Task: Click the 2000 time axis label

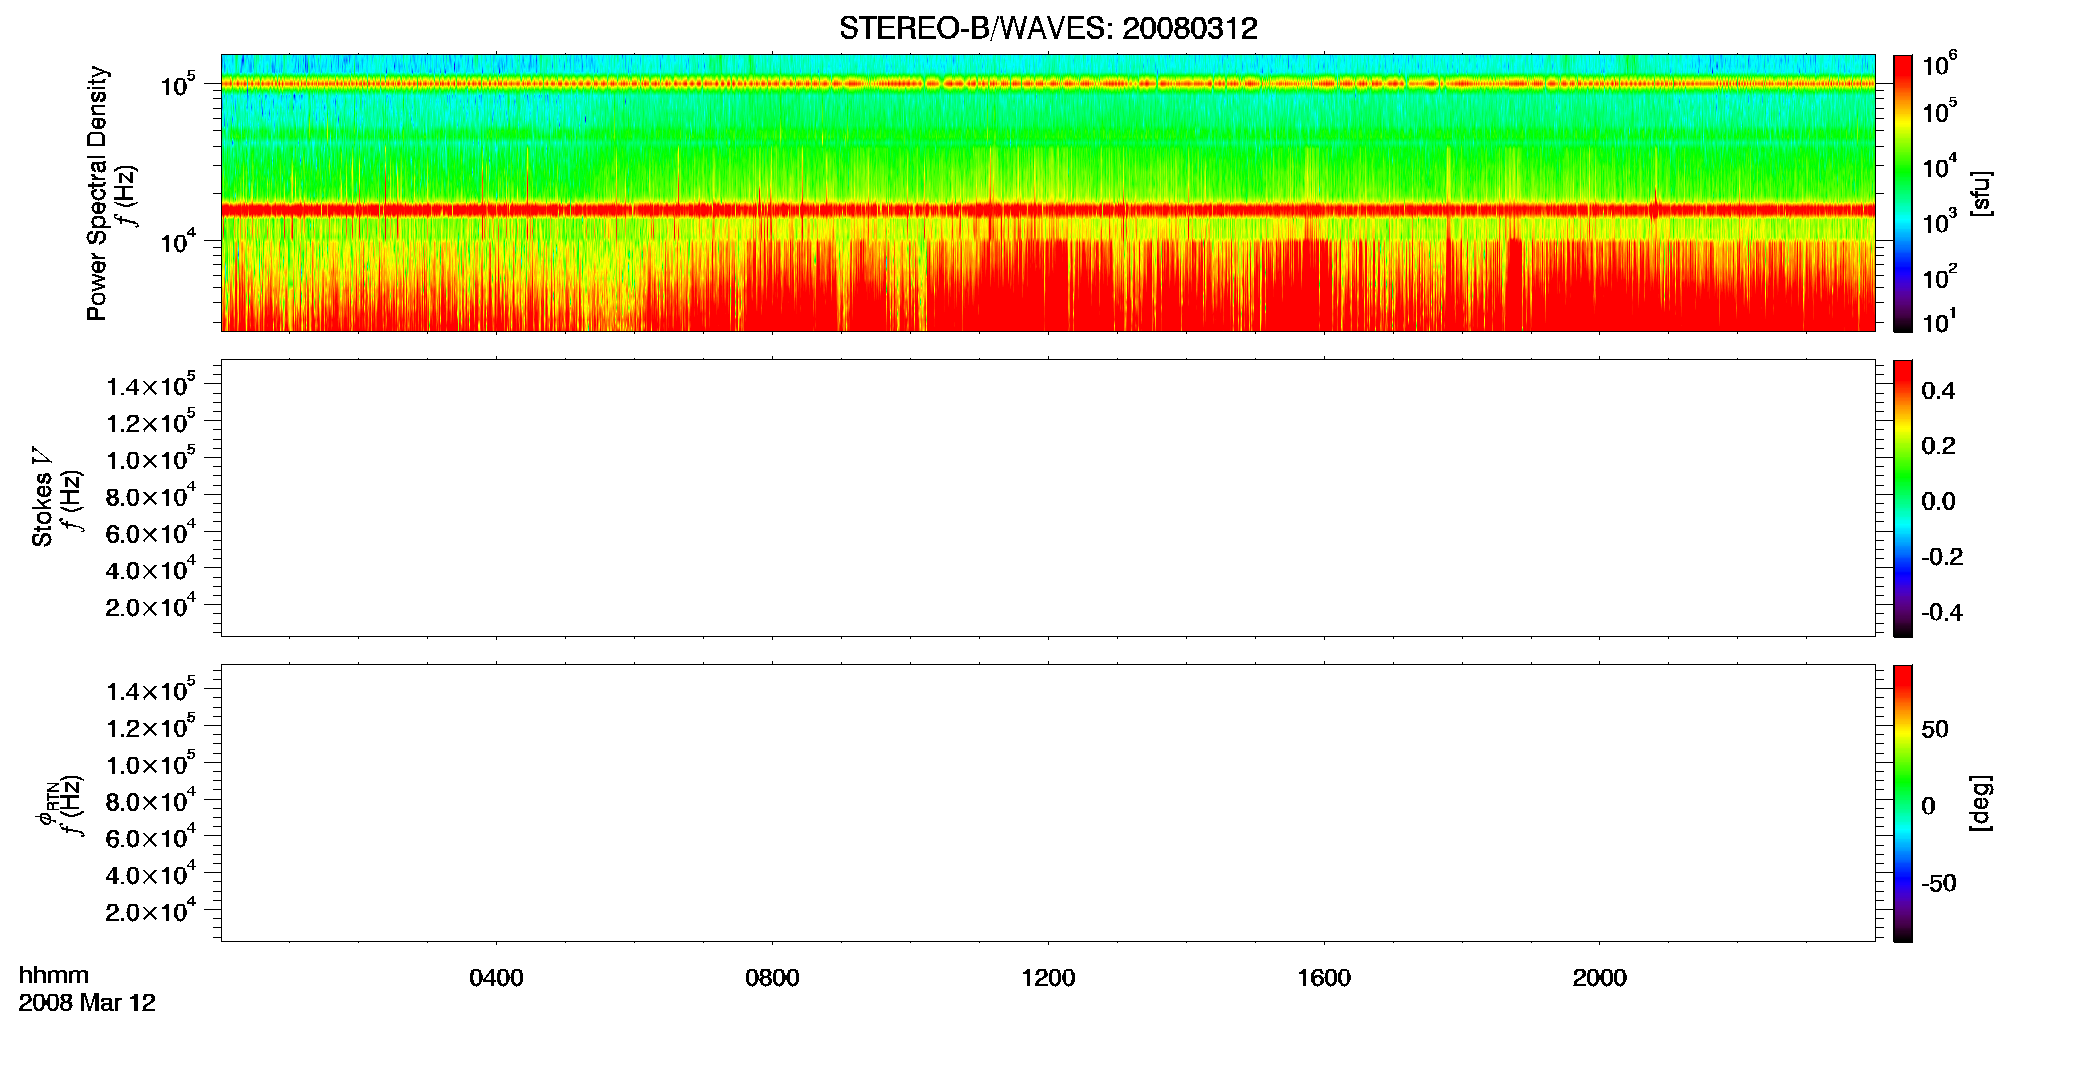Action: pos(1600,978)
